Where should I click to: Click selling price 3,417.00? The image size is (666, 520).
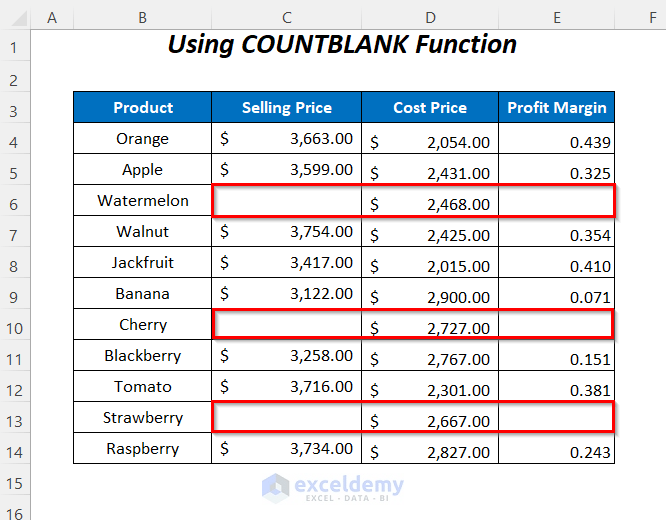click(x=287, y=263)
